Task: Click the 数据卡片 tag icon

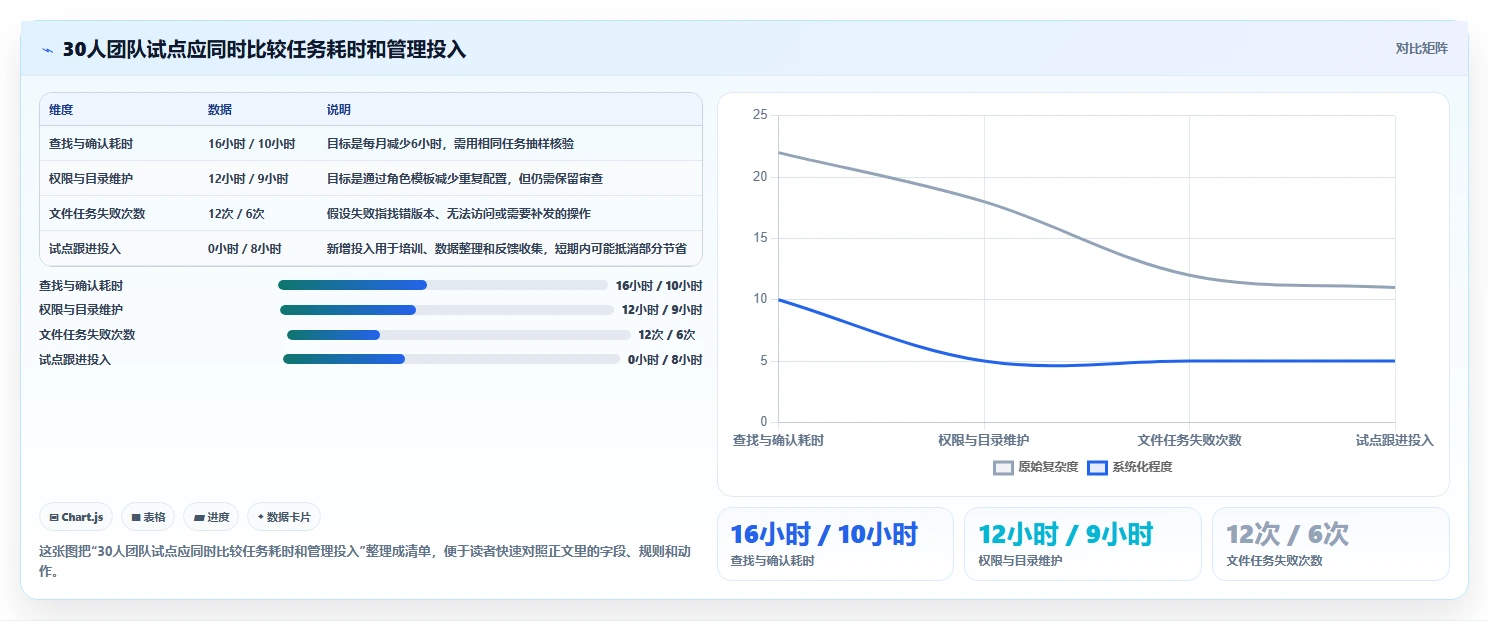Action: tap(261, 517)
